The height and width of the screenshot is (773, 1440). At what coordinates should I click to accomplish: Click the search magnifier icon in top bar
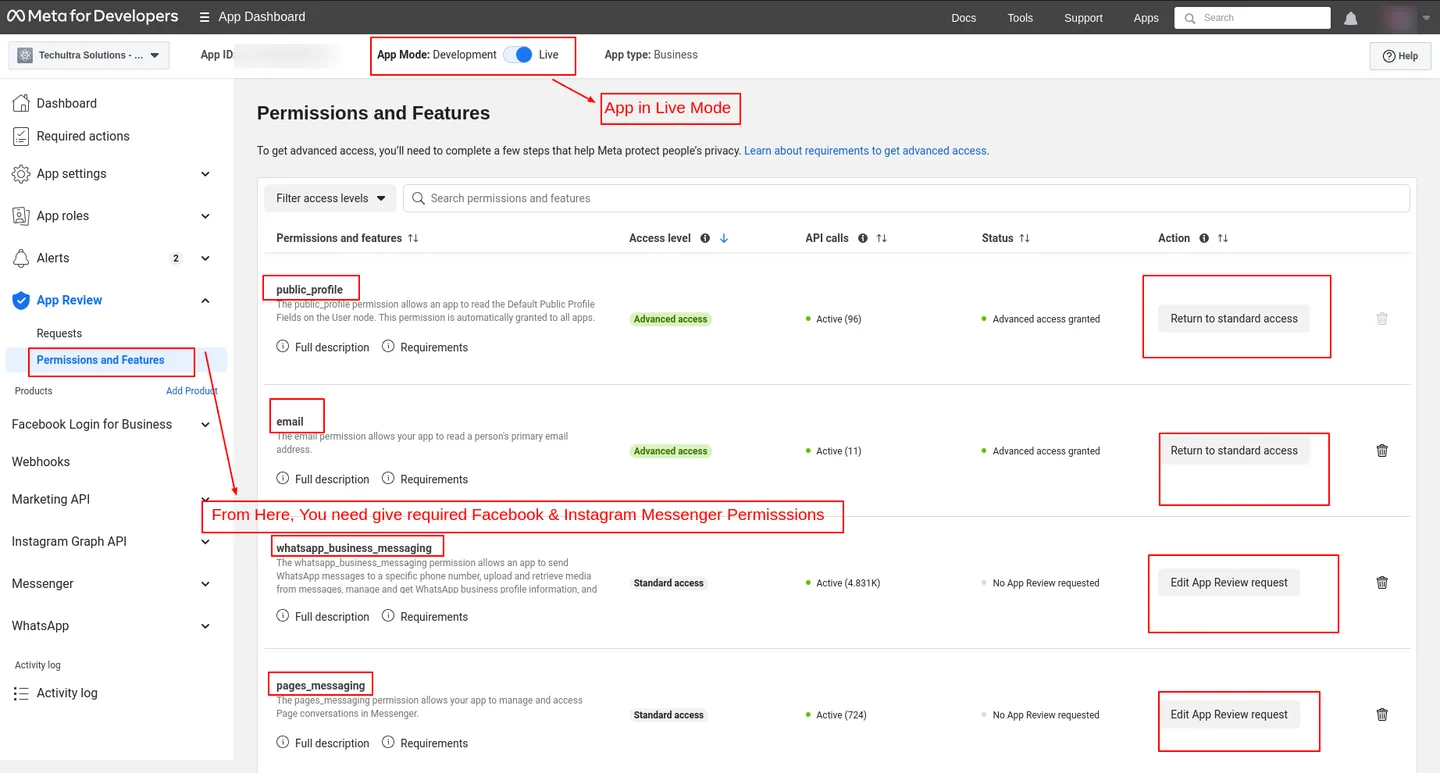click(1190, 18)
